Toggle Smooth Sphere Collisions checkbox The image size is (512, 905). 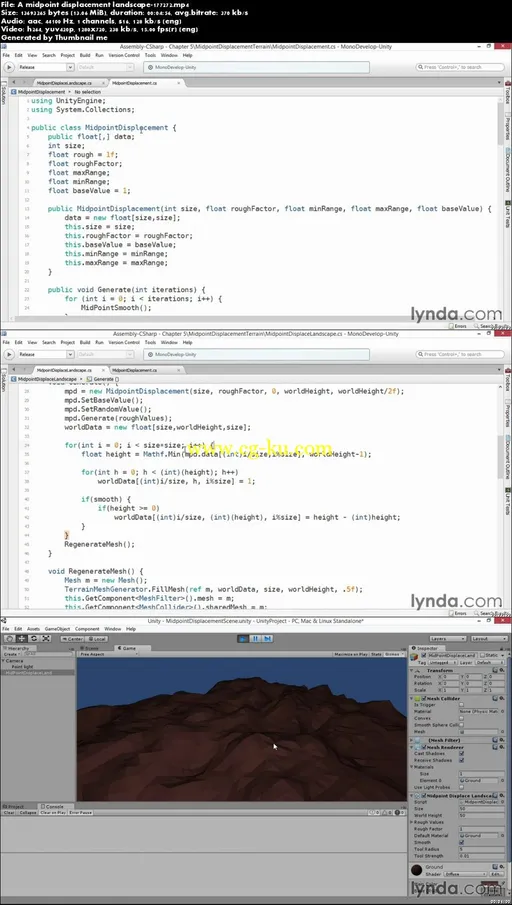pyautogui.click(x=461, y=725)
